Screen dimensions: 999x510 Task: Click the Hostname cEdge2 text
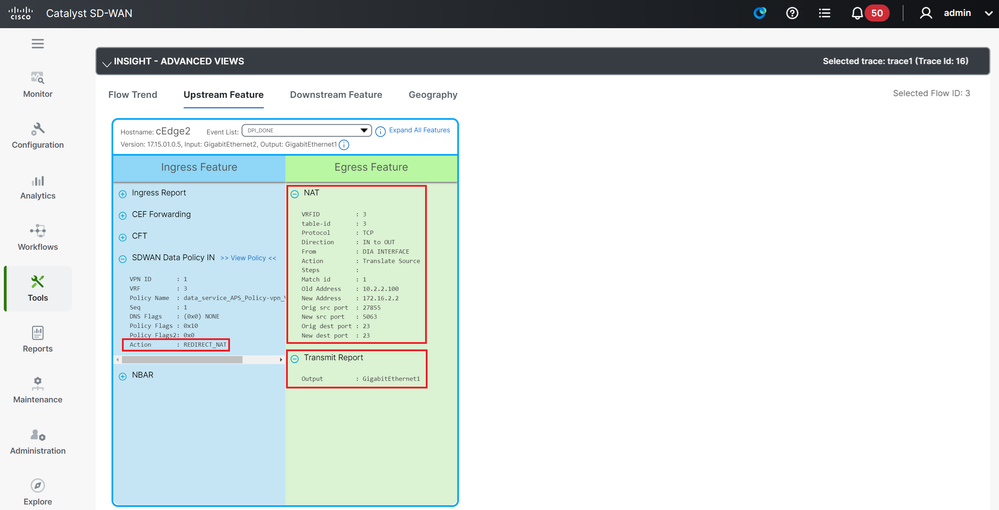pyautogui.click(x=155, y=131)
